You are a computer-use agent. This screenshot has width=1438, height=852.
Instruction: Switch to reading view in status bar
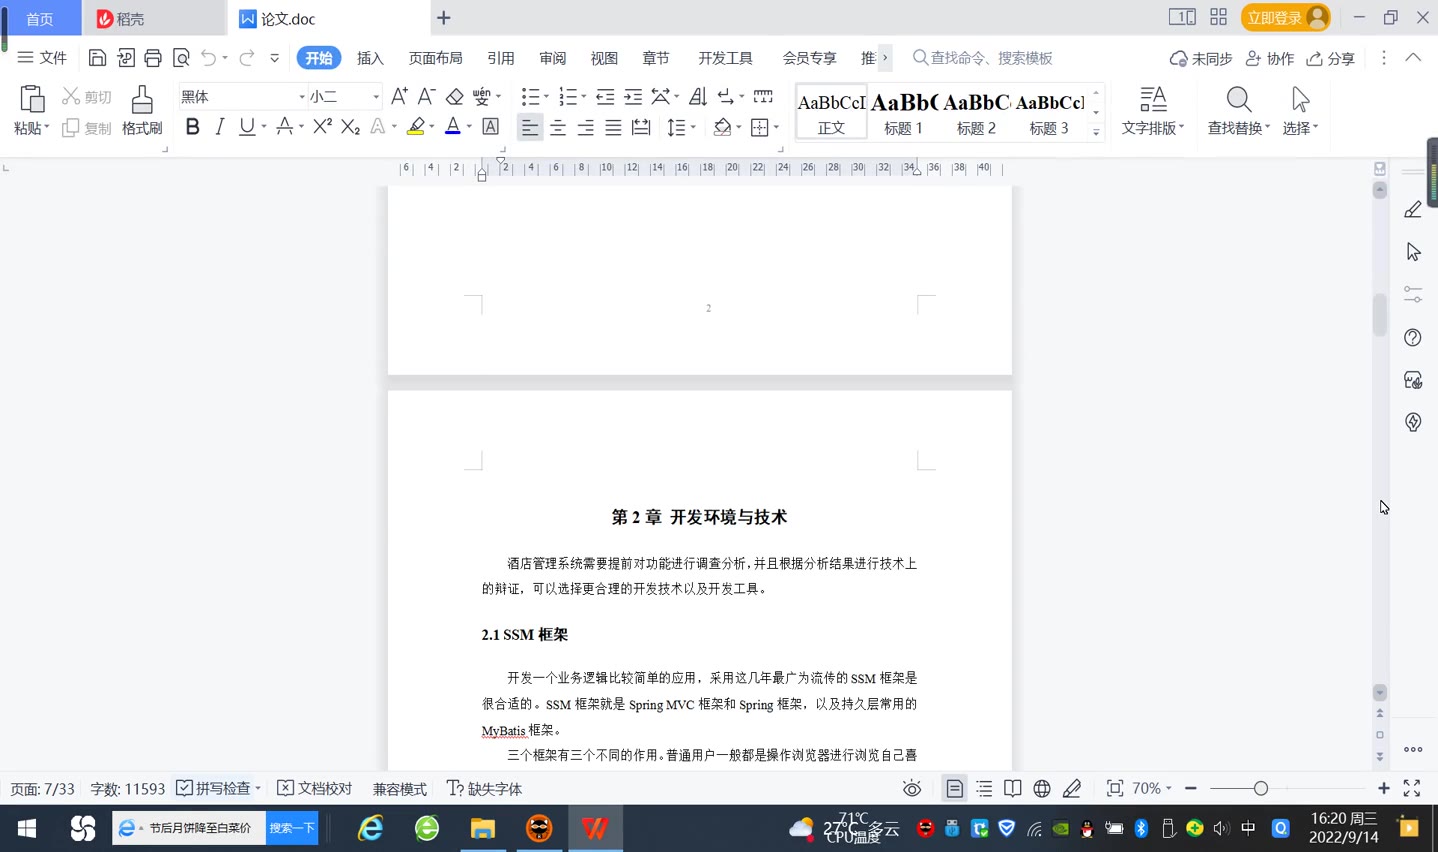click(1013, 789)
